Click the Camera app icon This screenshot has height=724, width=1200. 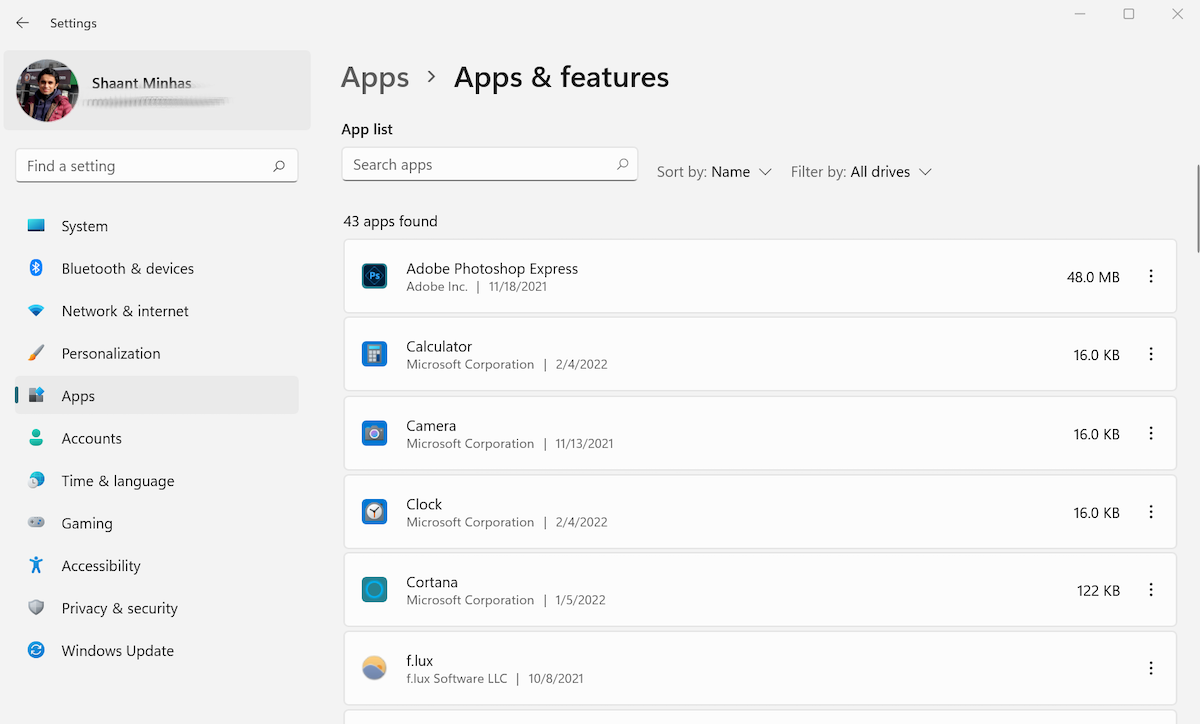click(x=374, y=433)
